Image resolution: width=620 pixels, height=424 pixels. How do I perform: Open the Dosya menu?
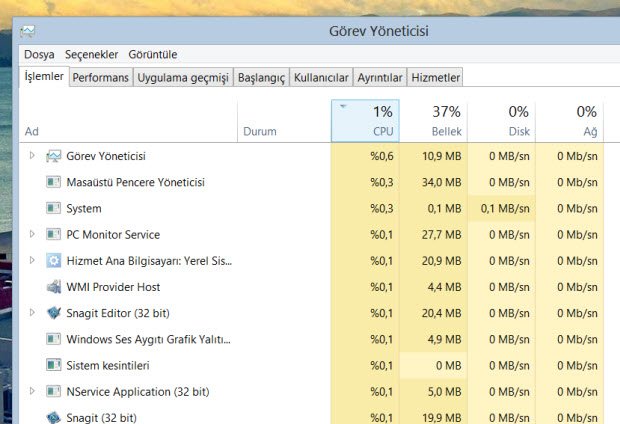(x=39, y=54)
